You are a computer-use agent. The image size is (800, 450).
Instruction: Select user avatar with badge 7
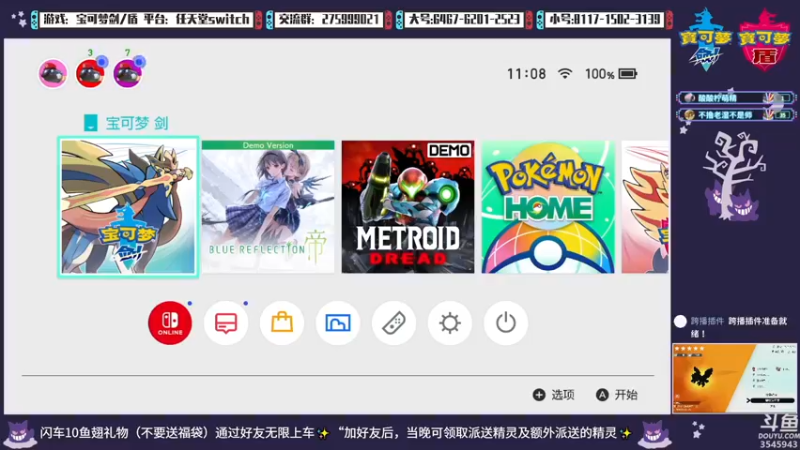(x=128, y=73)
